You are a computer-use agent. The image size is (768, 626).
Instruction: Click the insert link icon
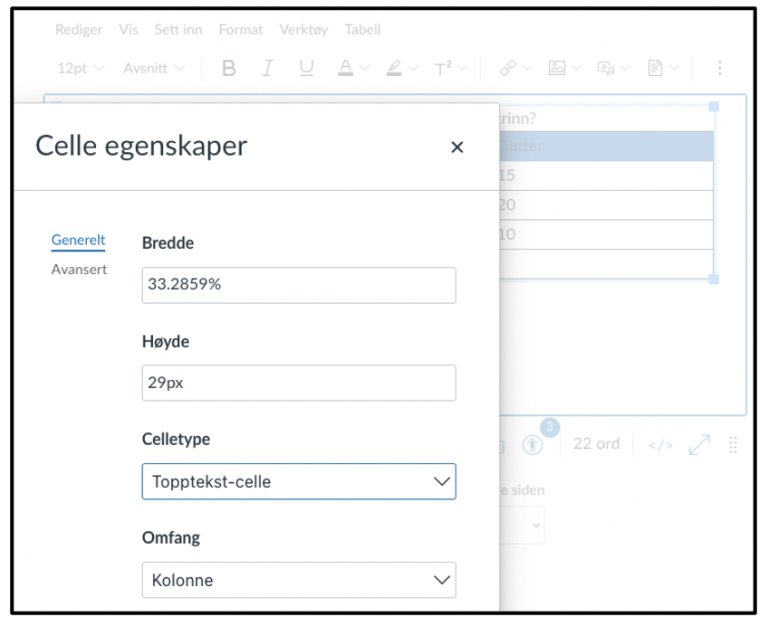[507, 68]
